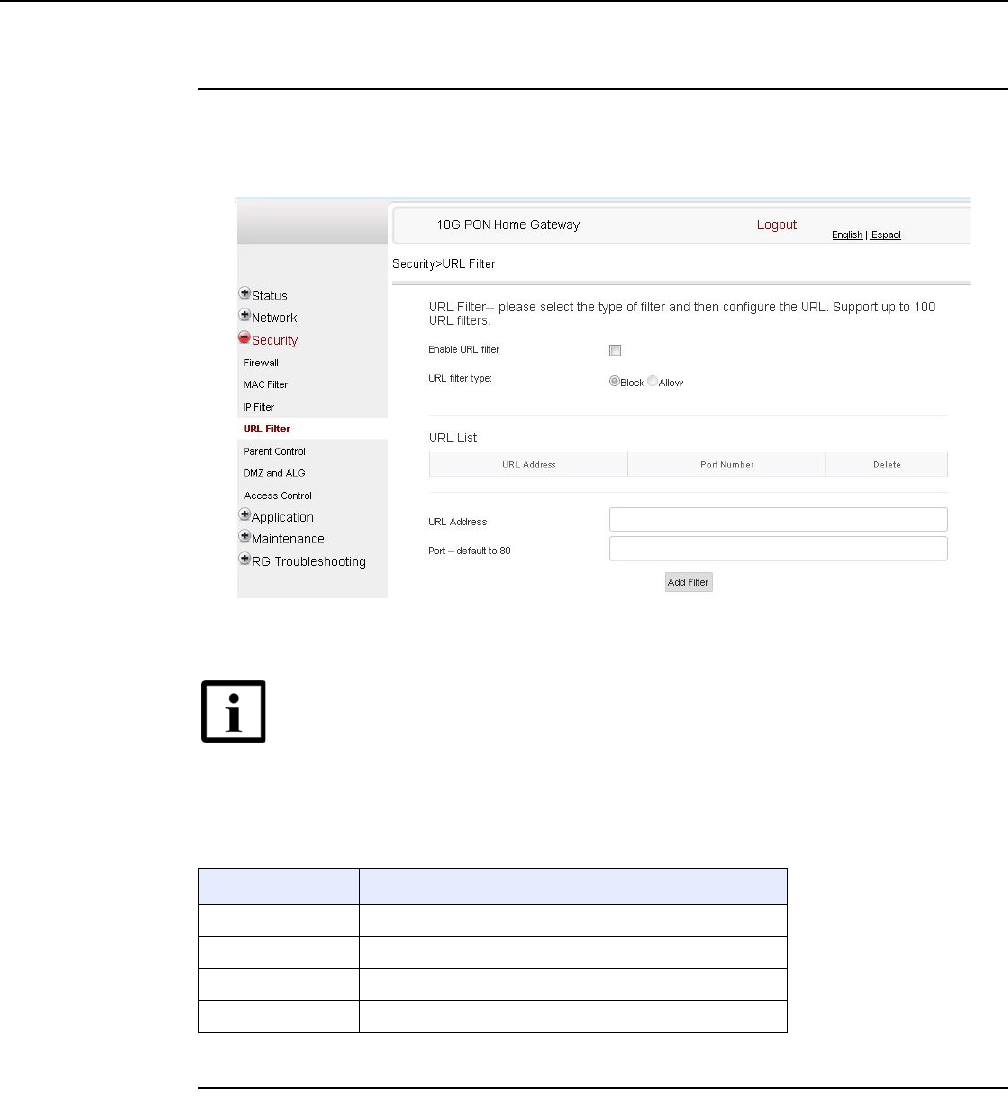Expand the Application section plus icon
The height and width of the screenshot is (1098, 1008).
click(244, 515)
